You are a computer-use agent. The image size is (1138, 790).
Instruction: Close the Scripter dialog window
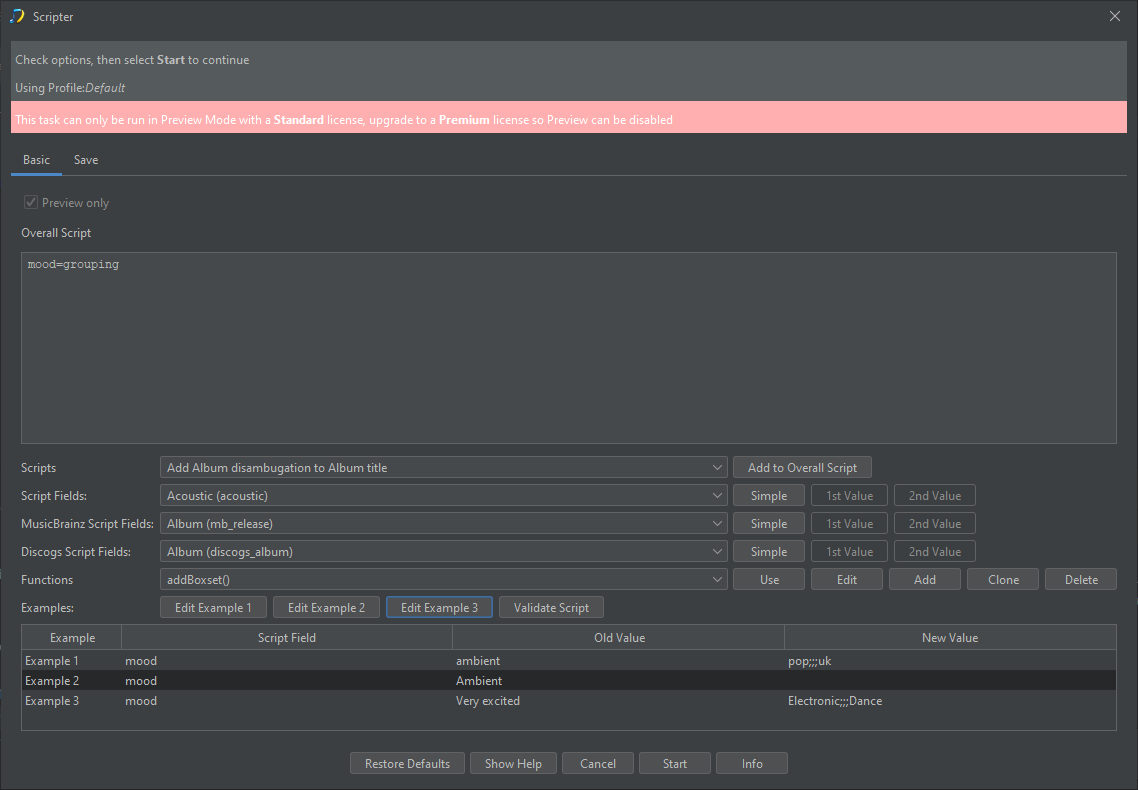[1115, 16]
